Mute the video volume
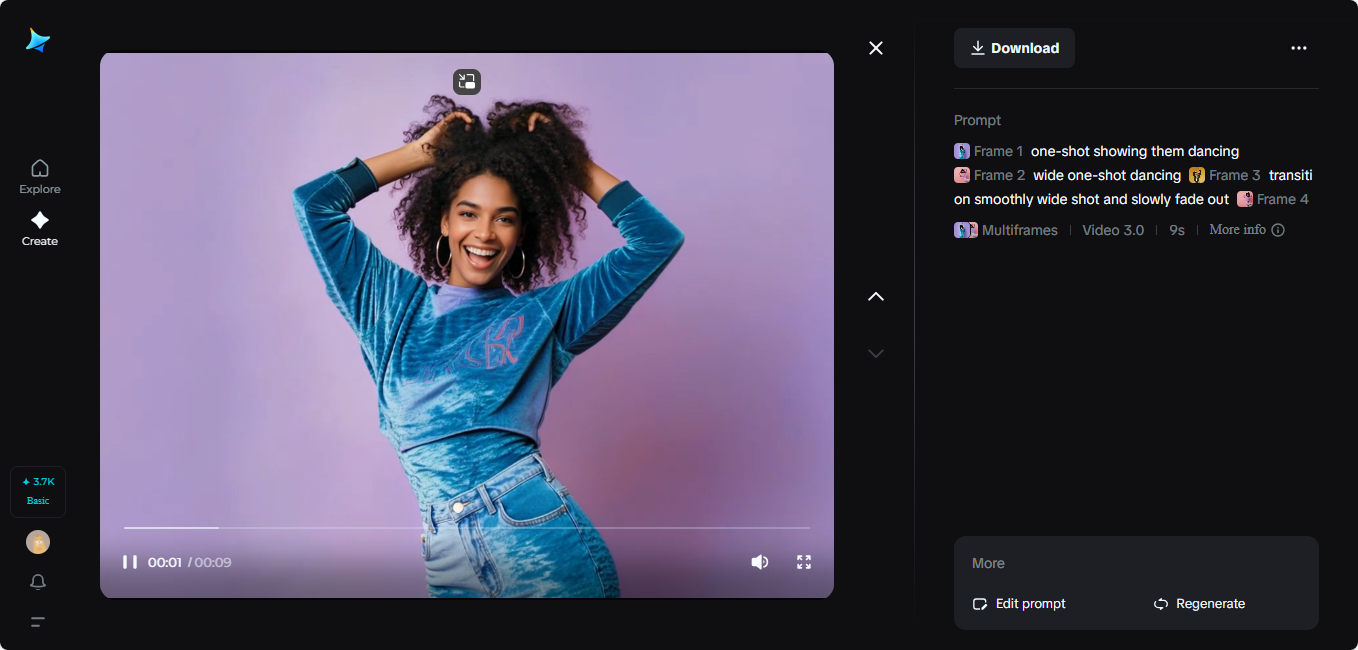 tap(760, 562)
